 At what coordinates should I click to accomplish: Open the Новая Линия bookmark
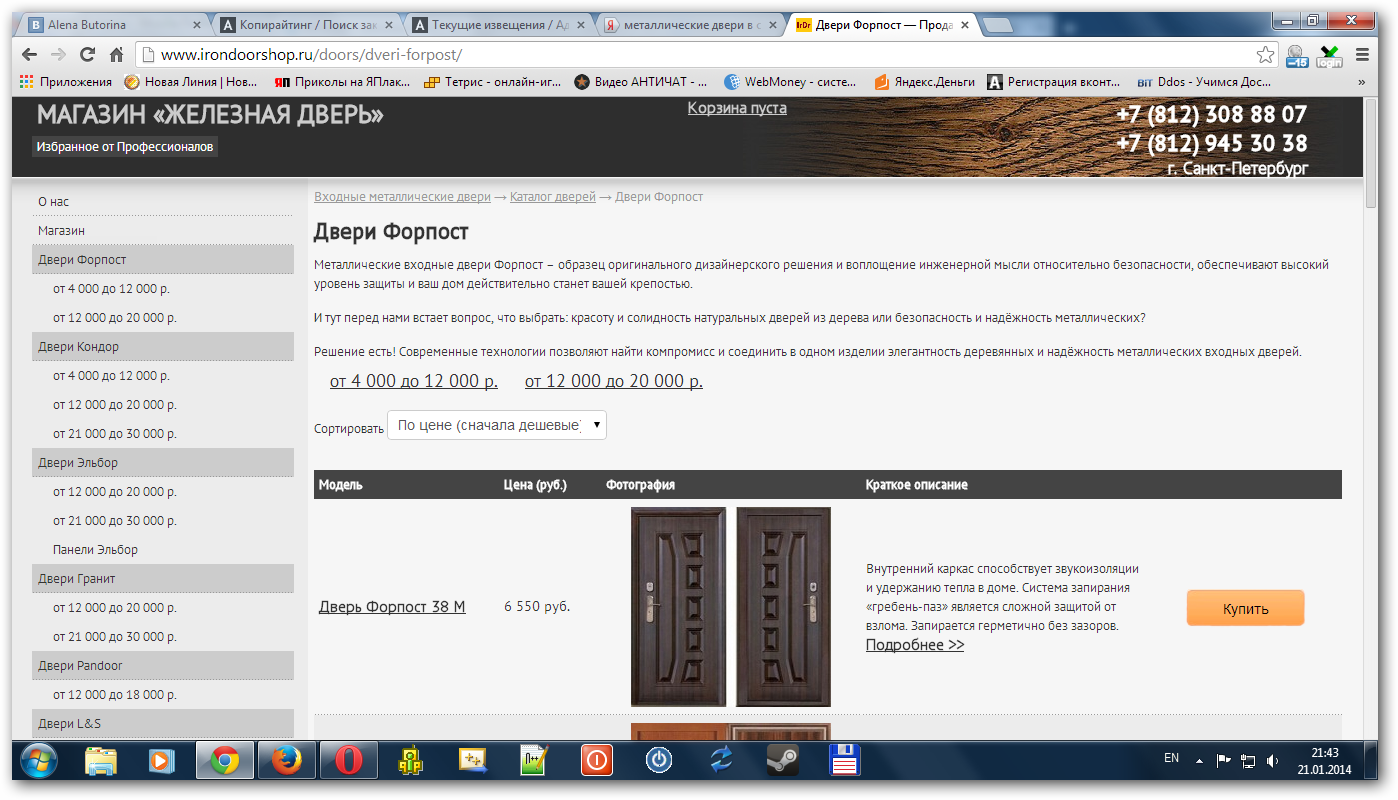pos(190,82)
